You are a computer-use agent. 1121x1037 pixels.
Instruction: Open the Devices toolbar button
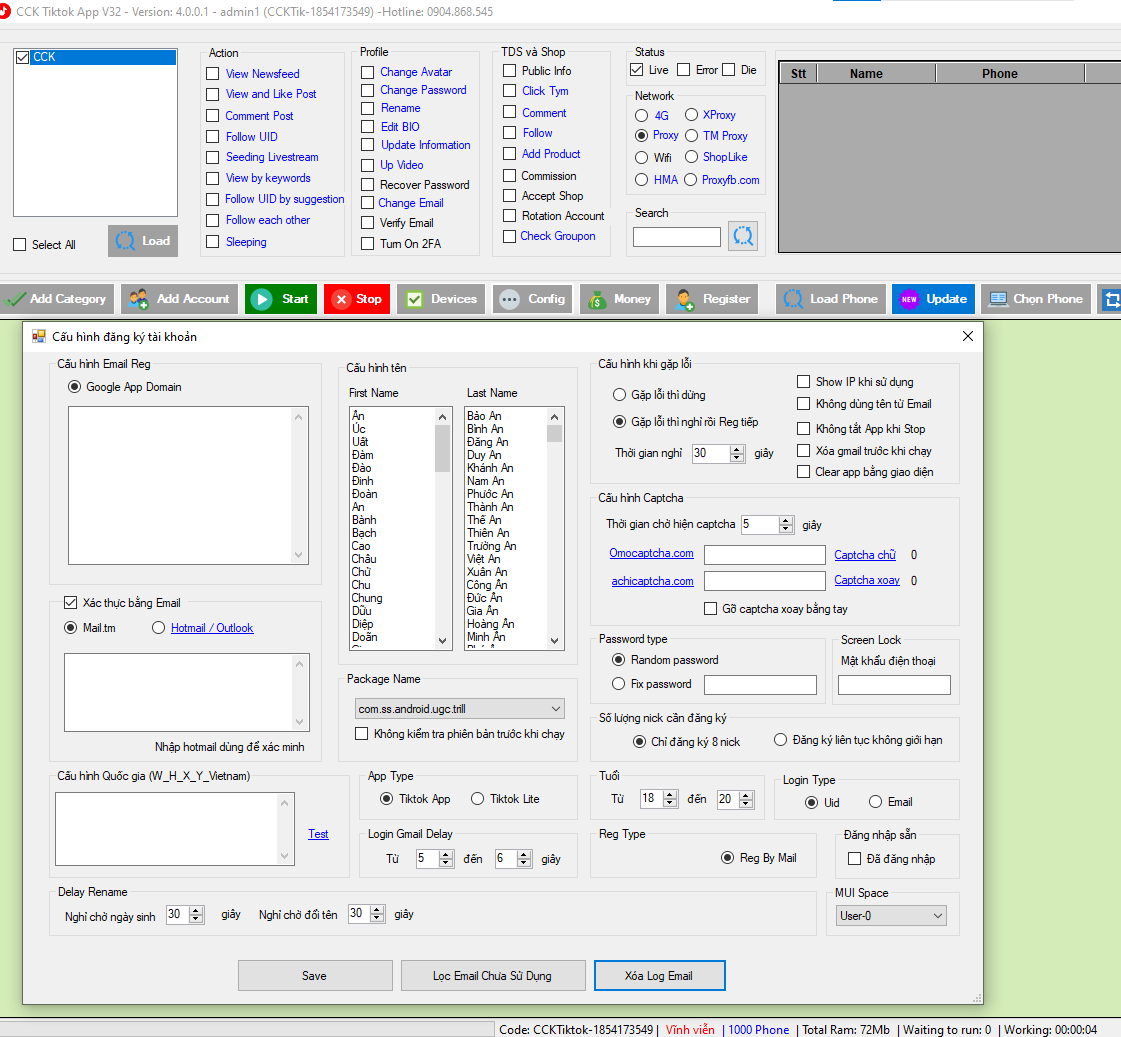coord(441,299)
